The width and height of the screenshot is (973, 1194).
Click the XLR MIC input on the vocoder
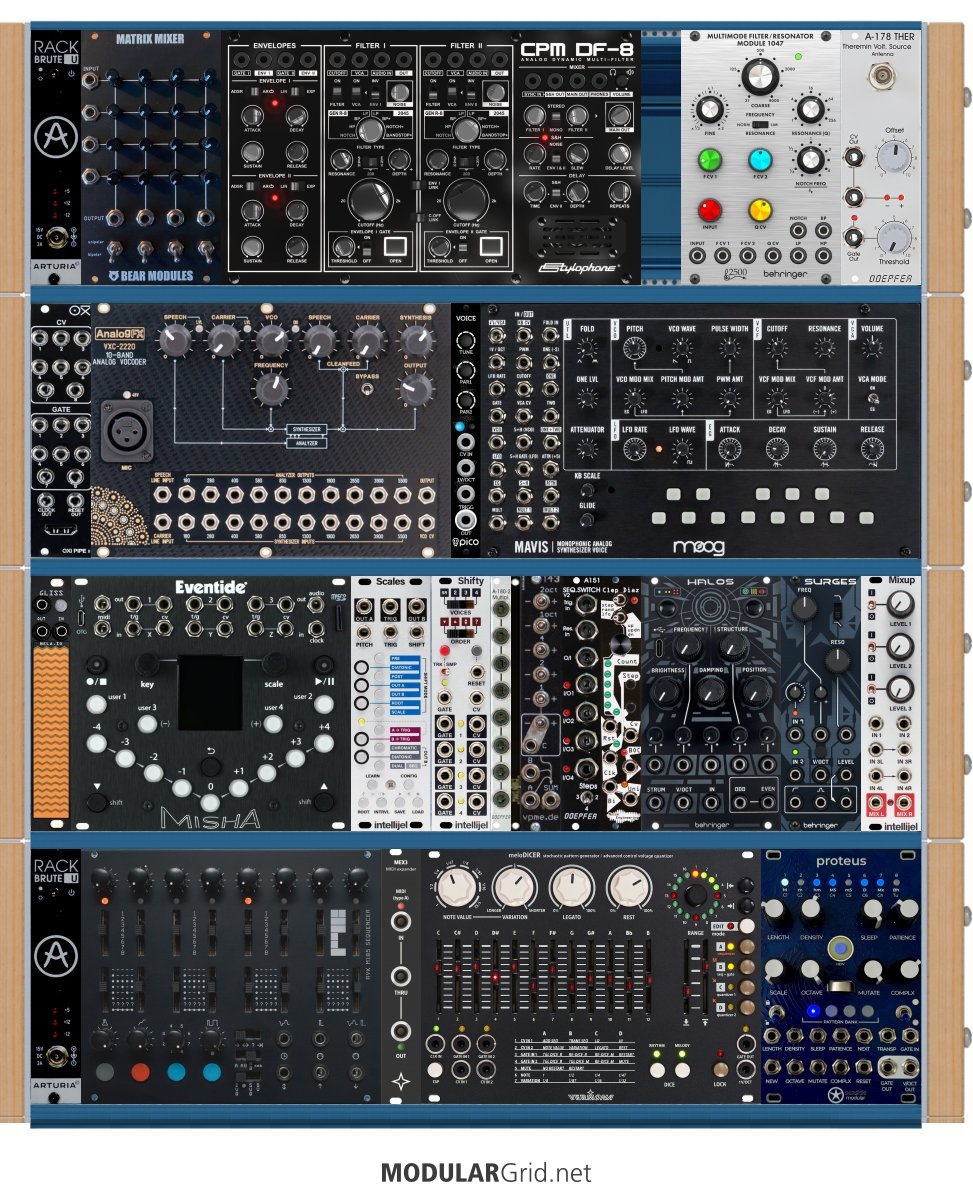(126, 433)
